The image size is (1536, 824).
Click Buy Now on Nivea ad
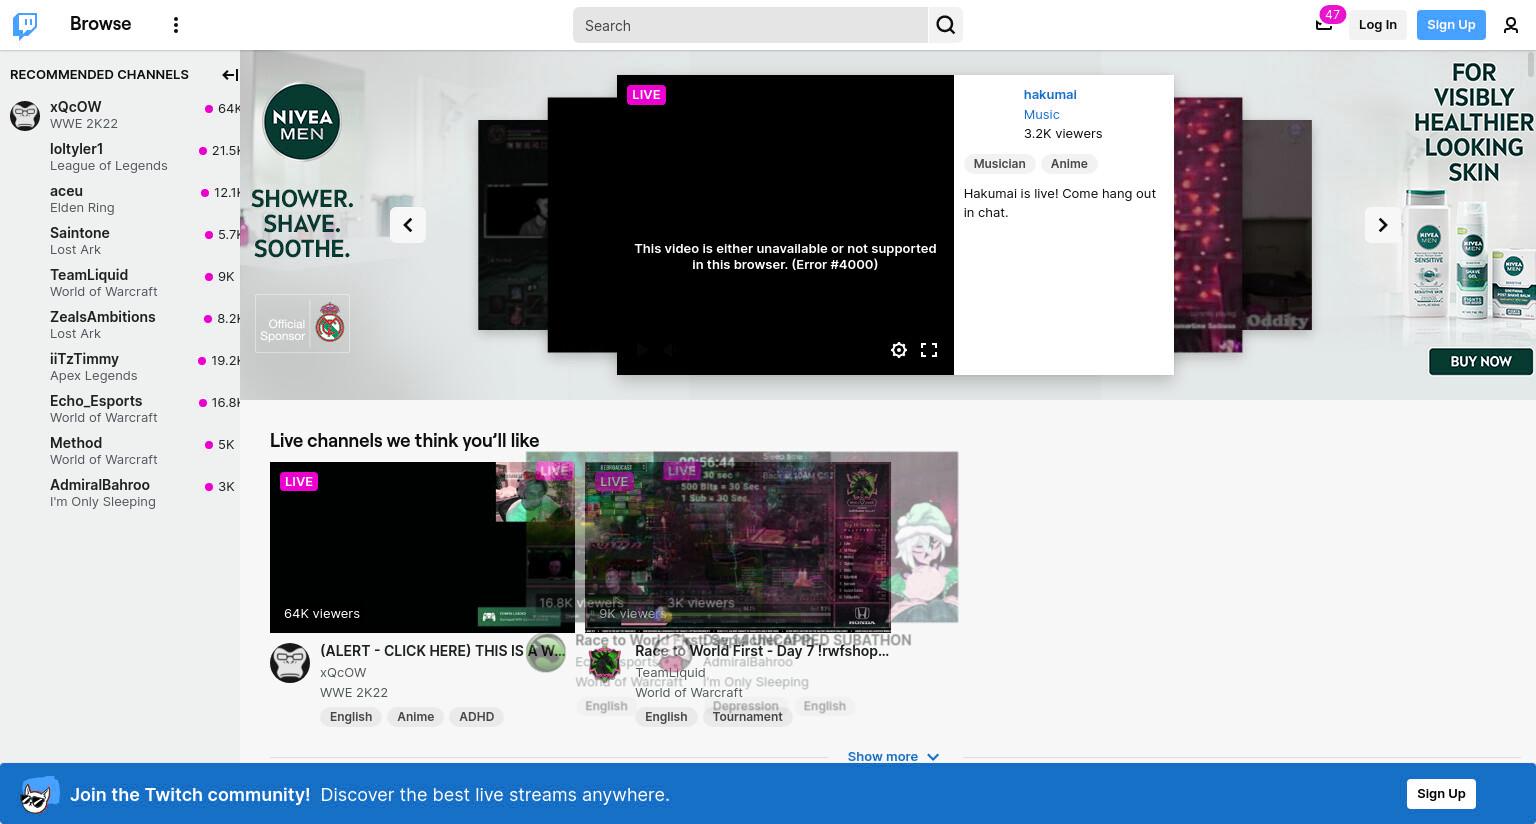coord(1480,362)
